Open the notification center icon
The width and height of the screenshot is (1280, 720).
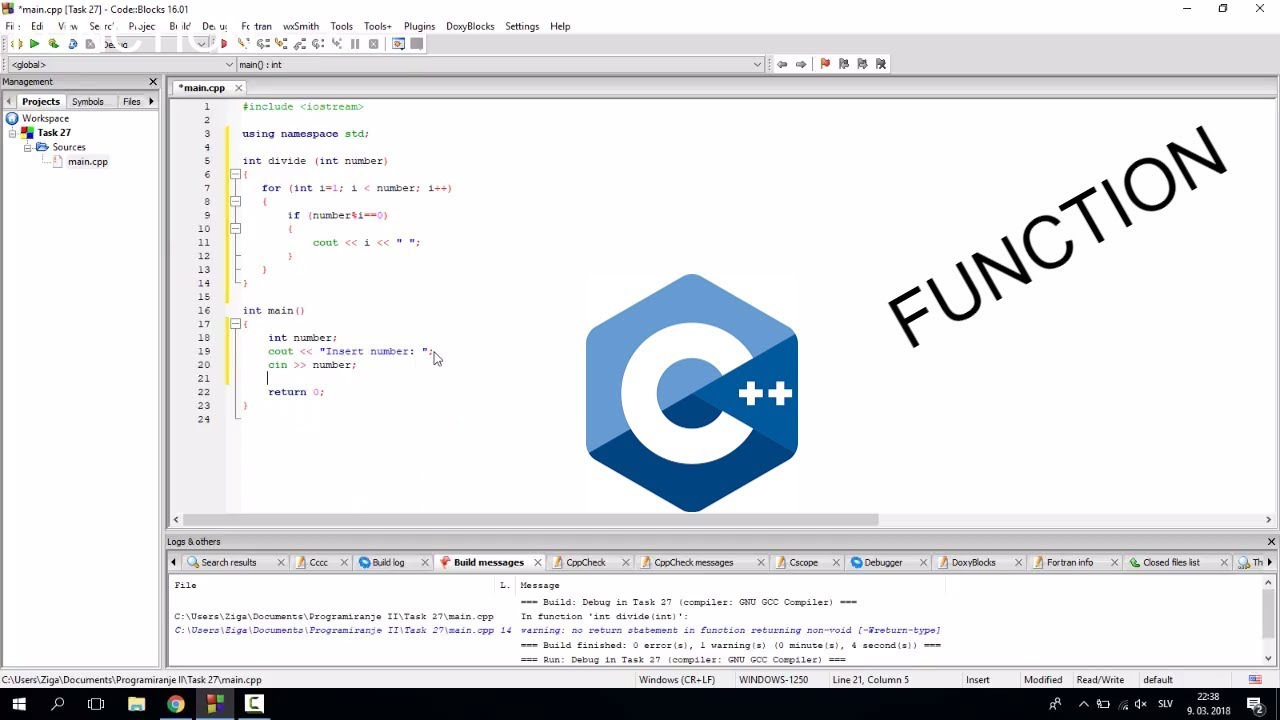[x=1255, y=704]
